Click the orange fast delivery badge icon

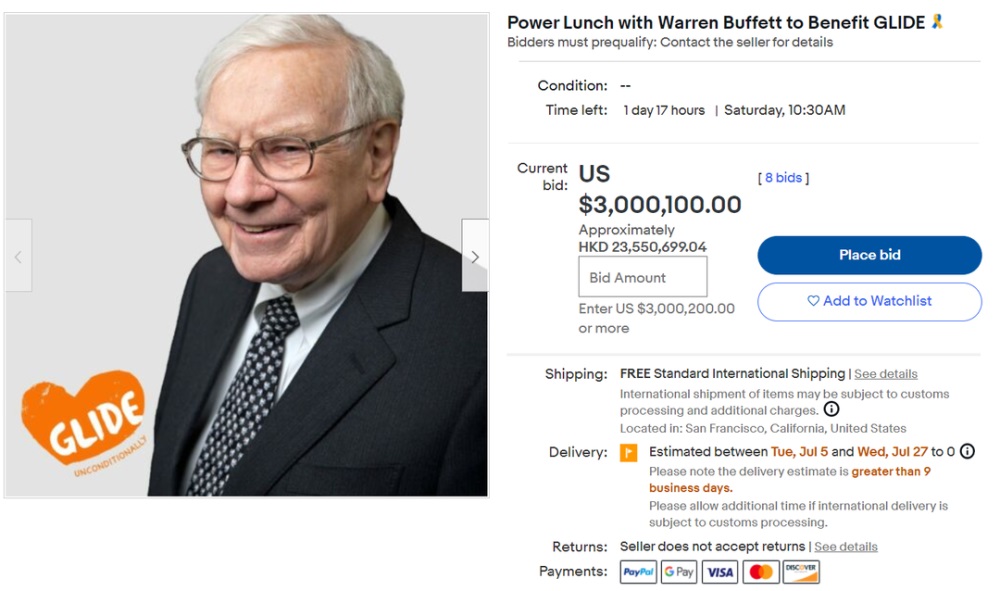pyautogui.click(x=629, y=453)
